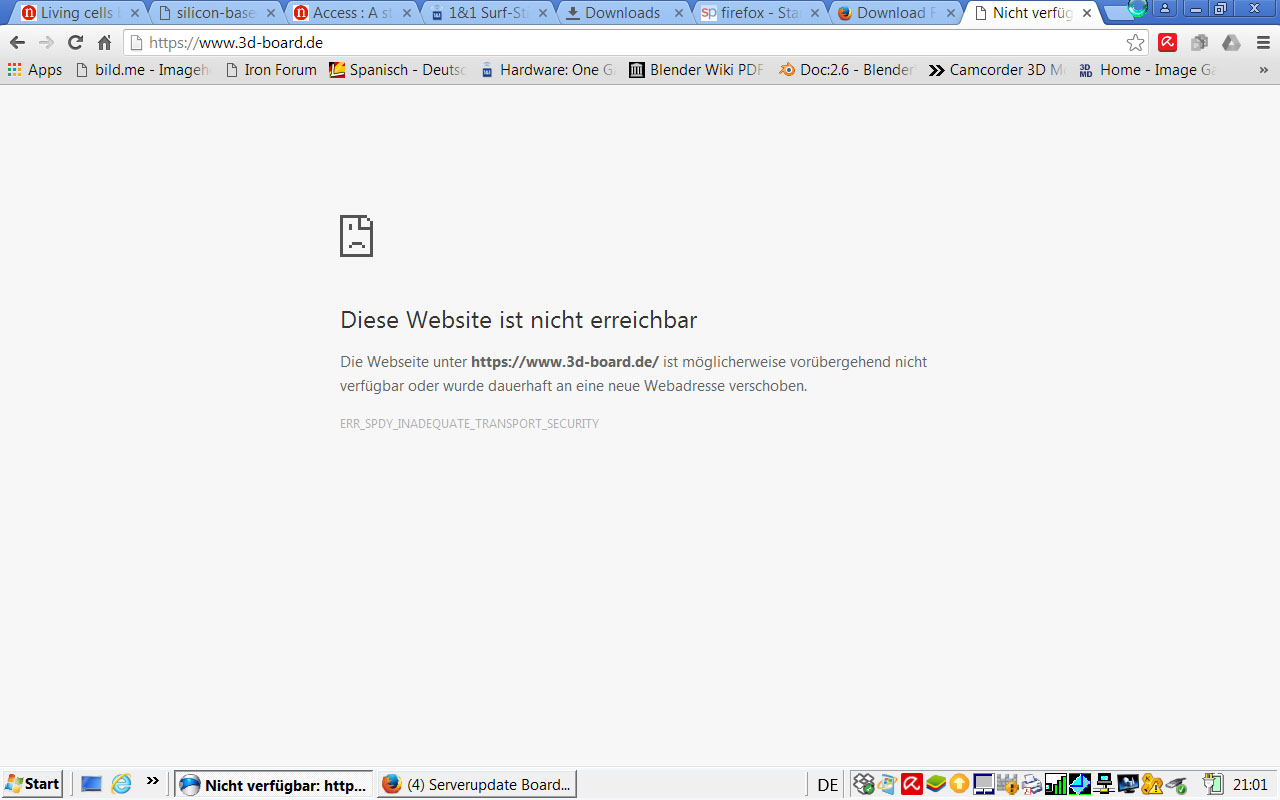The height and width of the screenshot is (800, 1280).
Task: Click the 21:01 system clock
Action: click(1250, 785)
